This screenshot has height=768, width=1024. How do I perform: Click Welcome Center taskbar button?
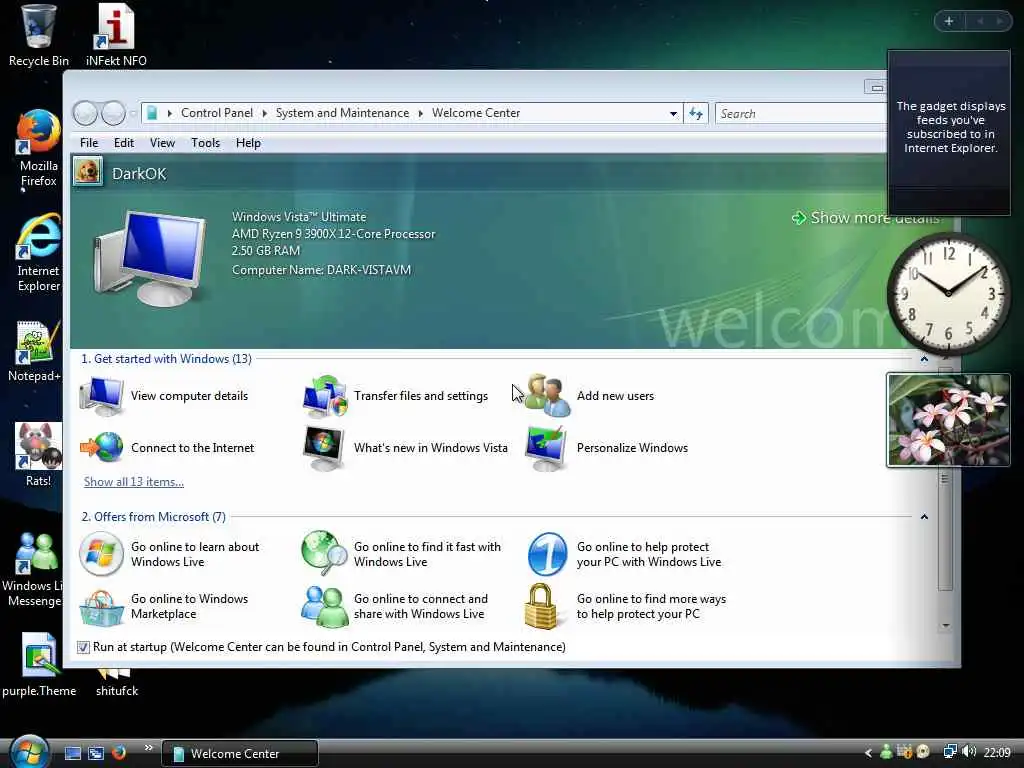[x=240, y=754]
